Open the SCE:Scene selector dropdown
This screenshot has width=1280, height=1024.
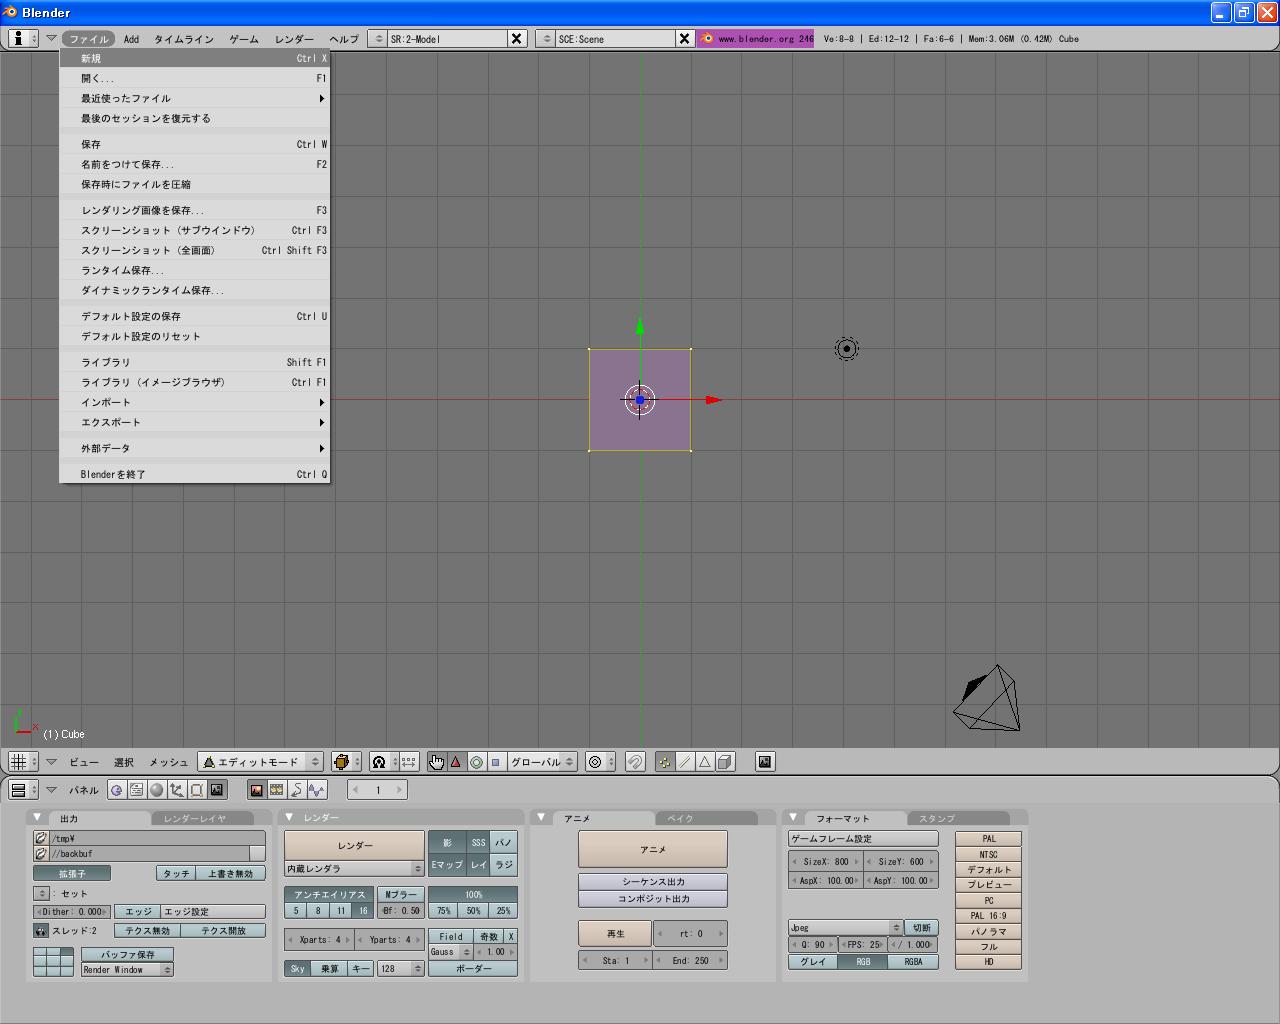click(x=545, y=39)
